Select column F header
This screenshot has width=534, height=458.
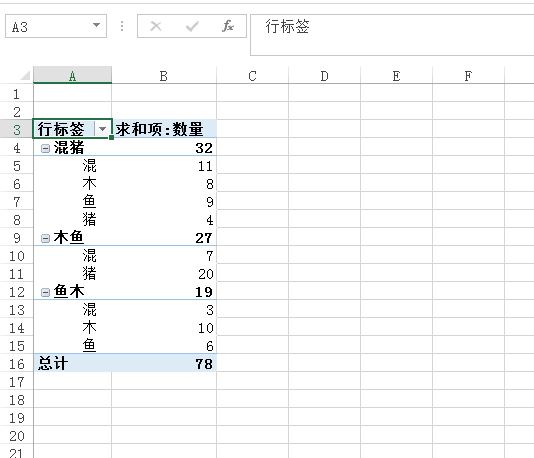468,76
